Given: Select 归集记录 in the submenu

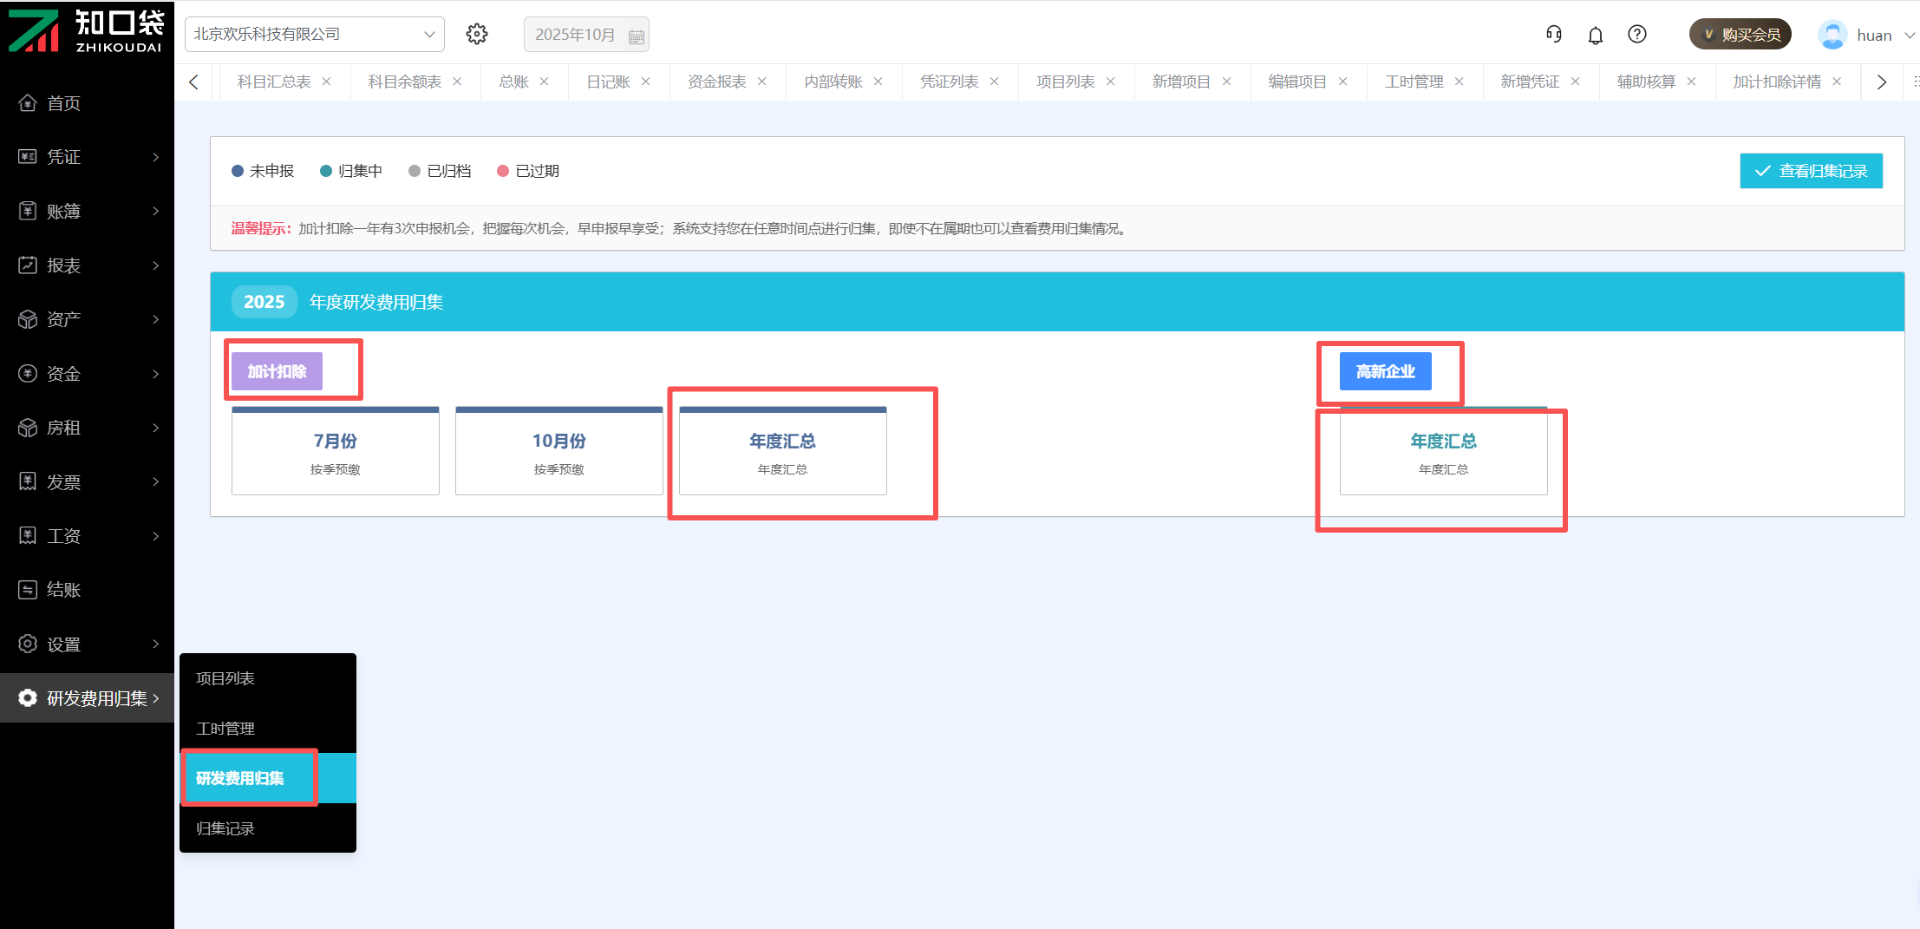Looking at the screenshot, I should coord(226,828).
